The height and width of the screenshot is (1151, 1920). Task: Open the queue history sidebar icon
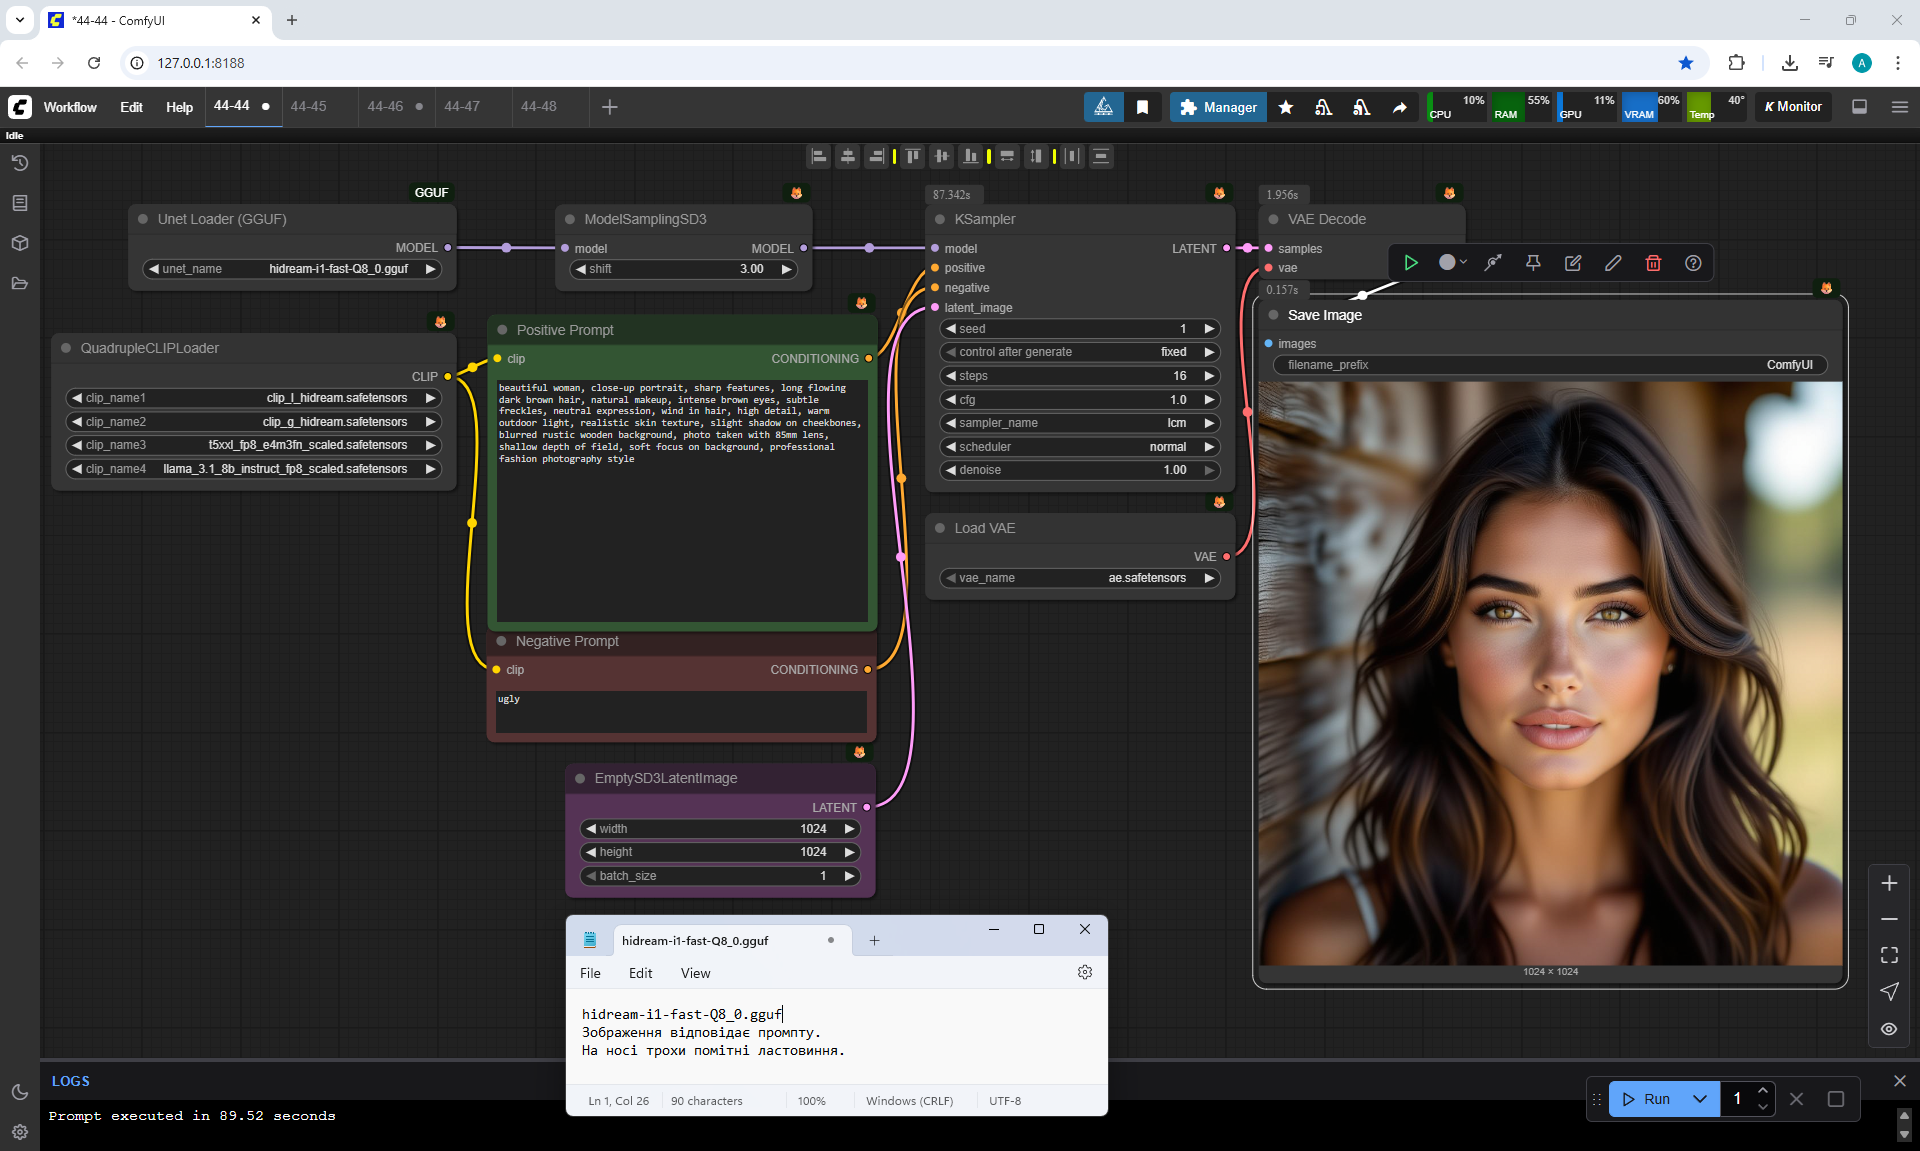[19, 163]
